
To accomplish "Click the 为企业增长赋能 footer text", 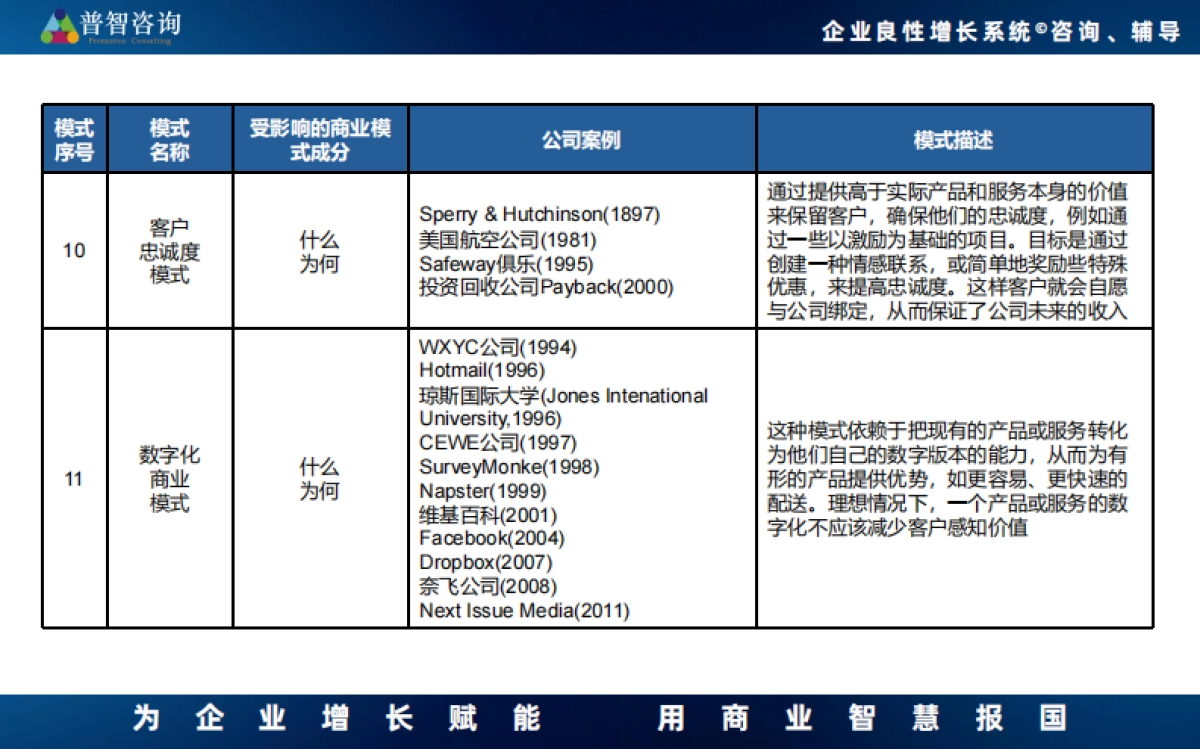I will (x=337, y=717).
